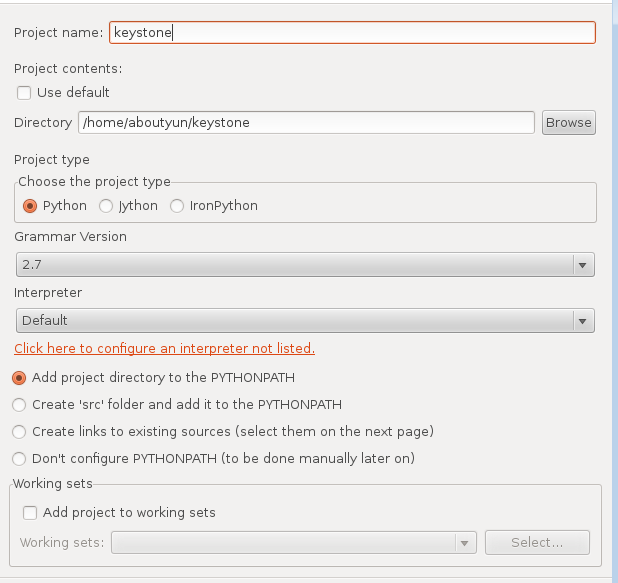Select Add project directory to PYTHONPATH

pyautogui.click(x=19, y=378)
